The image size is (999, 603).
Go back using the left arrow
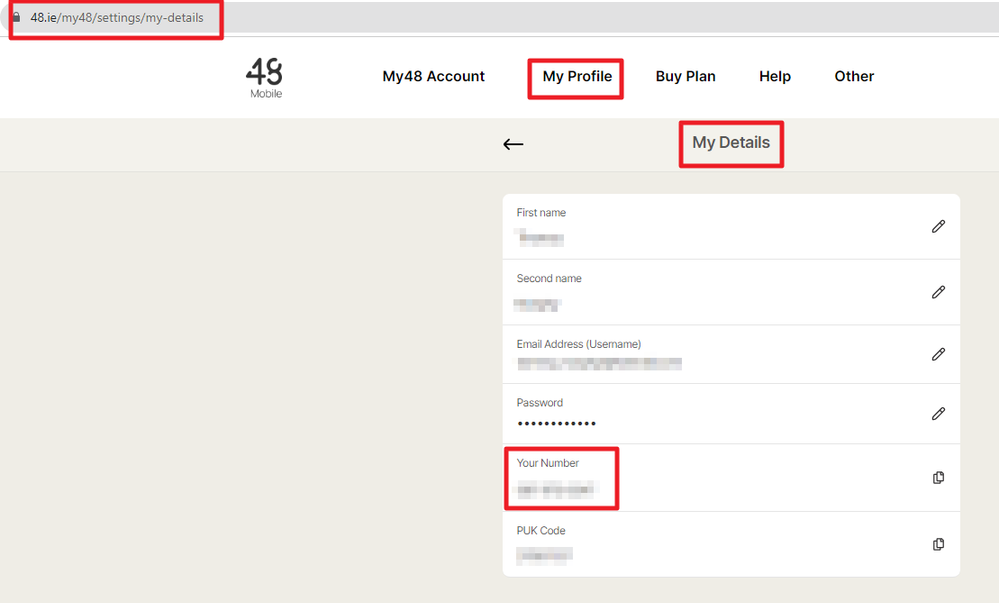(x=513, y=144)
